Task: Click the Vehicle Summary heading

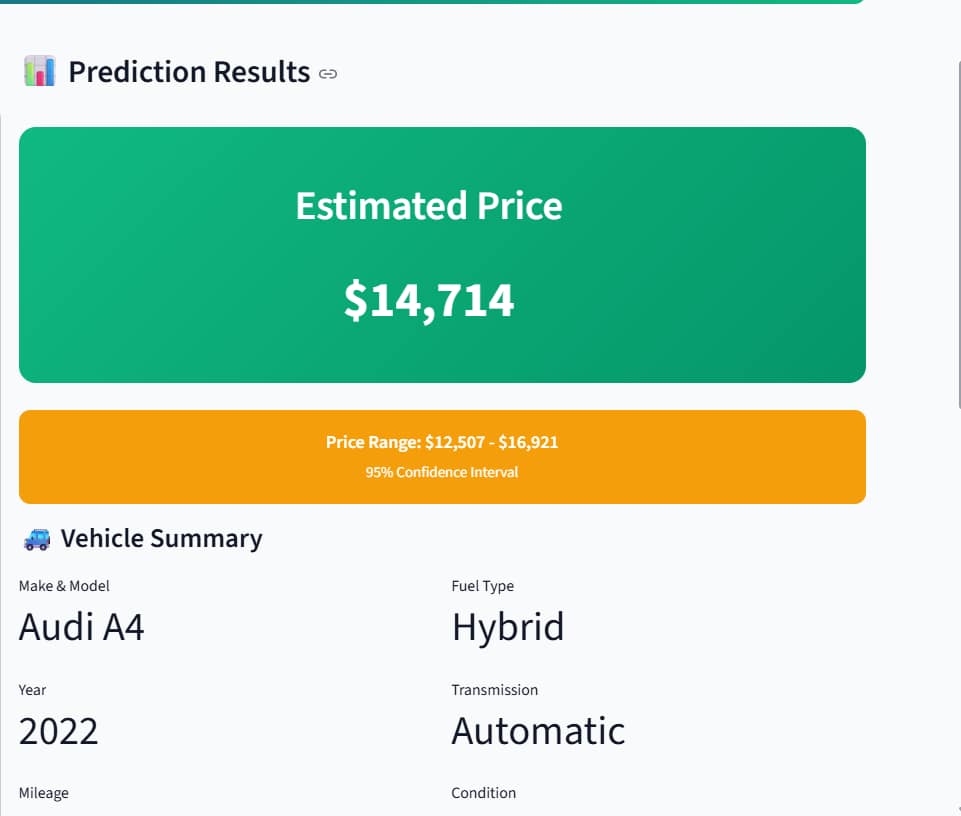Action: click(x=161, y=539)
